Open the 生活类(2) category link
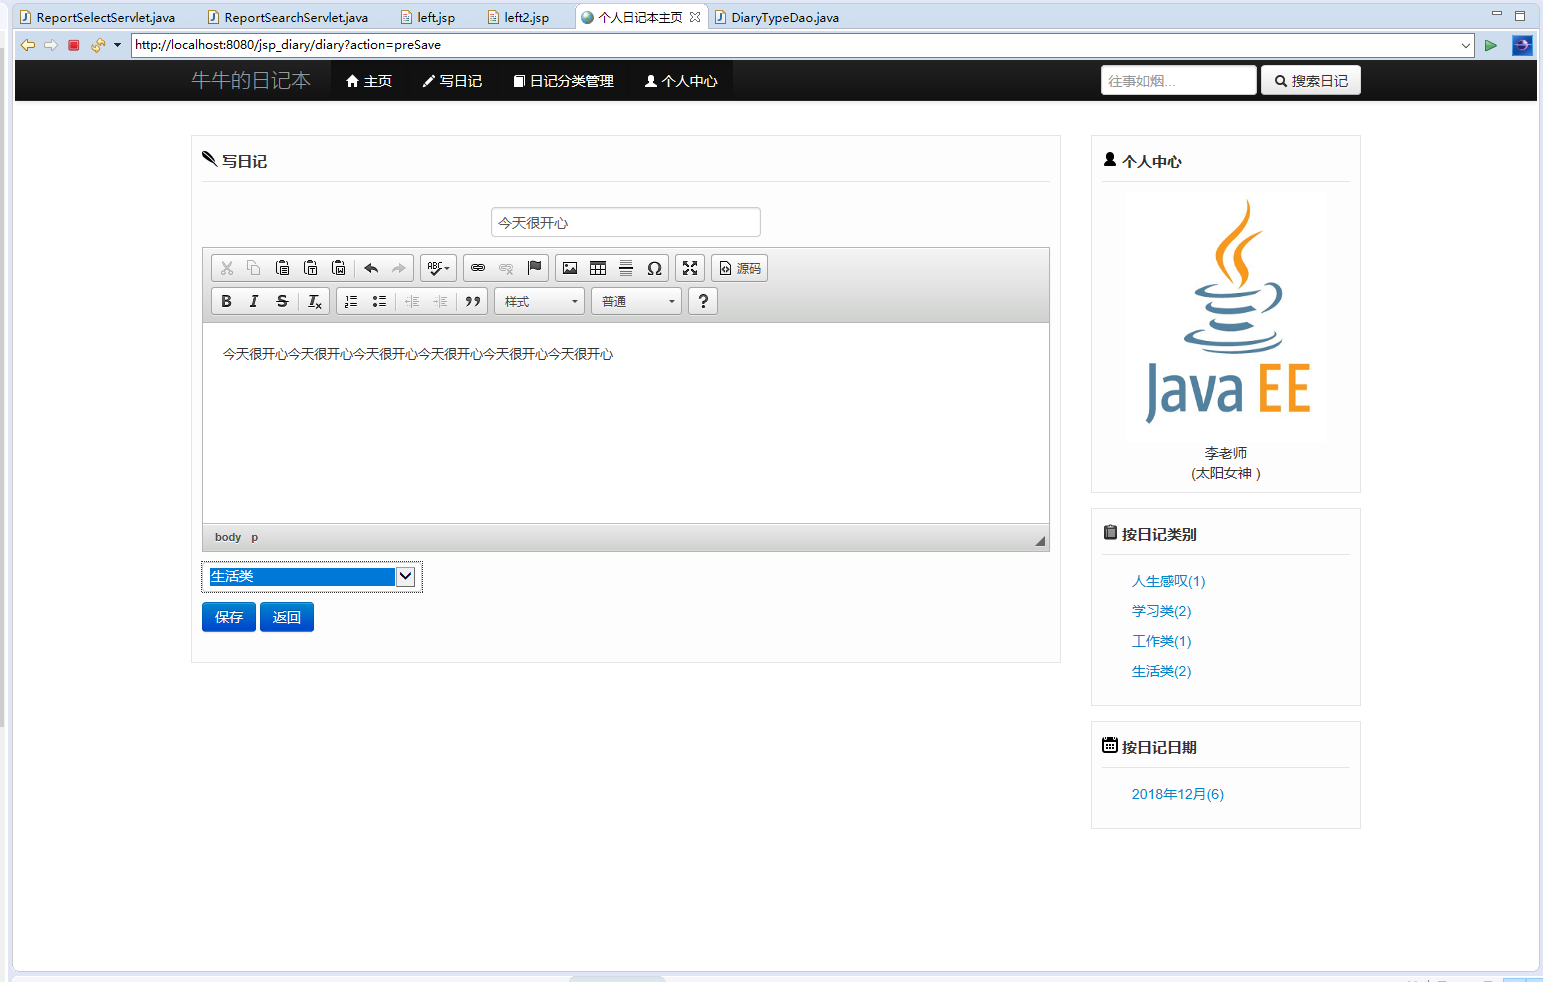The width and height of the screenshot is (1543, 982). [1161, 671]
